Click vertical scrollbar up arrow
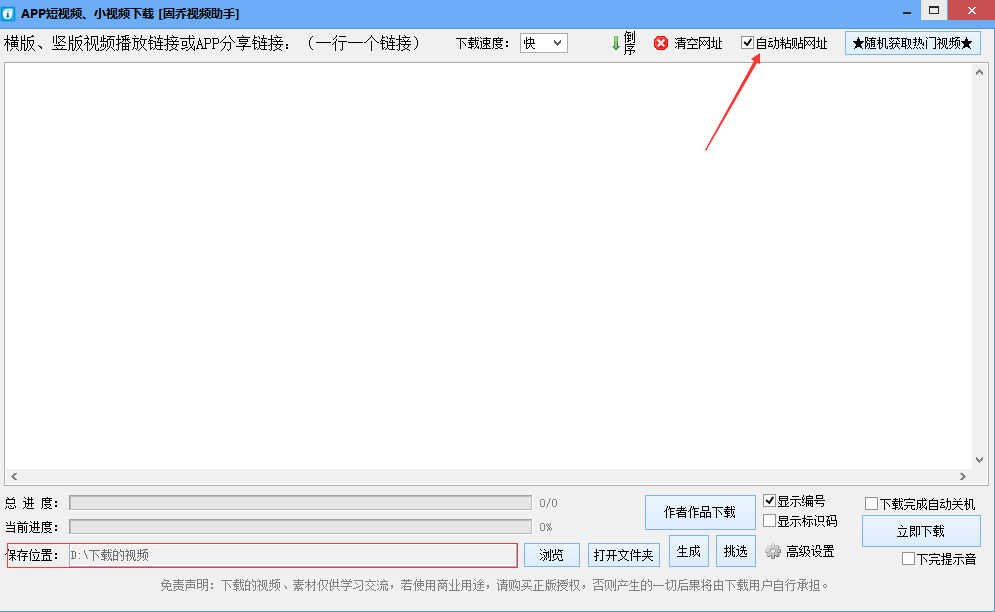The width and height of the screenshot is (995, 612). [979, 72]
